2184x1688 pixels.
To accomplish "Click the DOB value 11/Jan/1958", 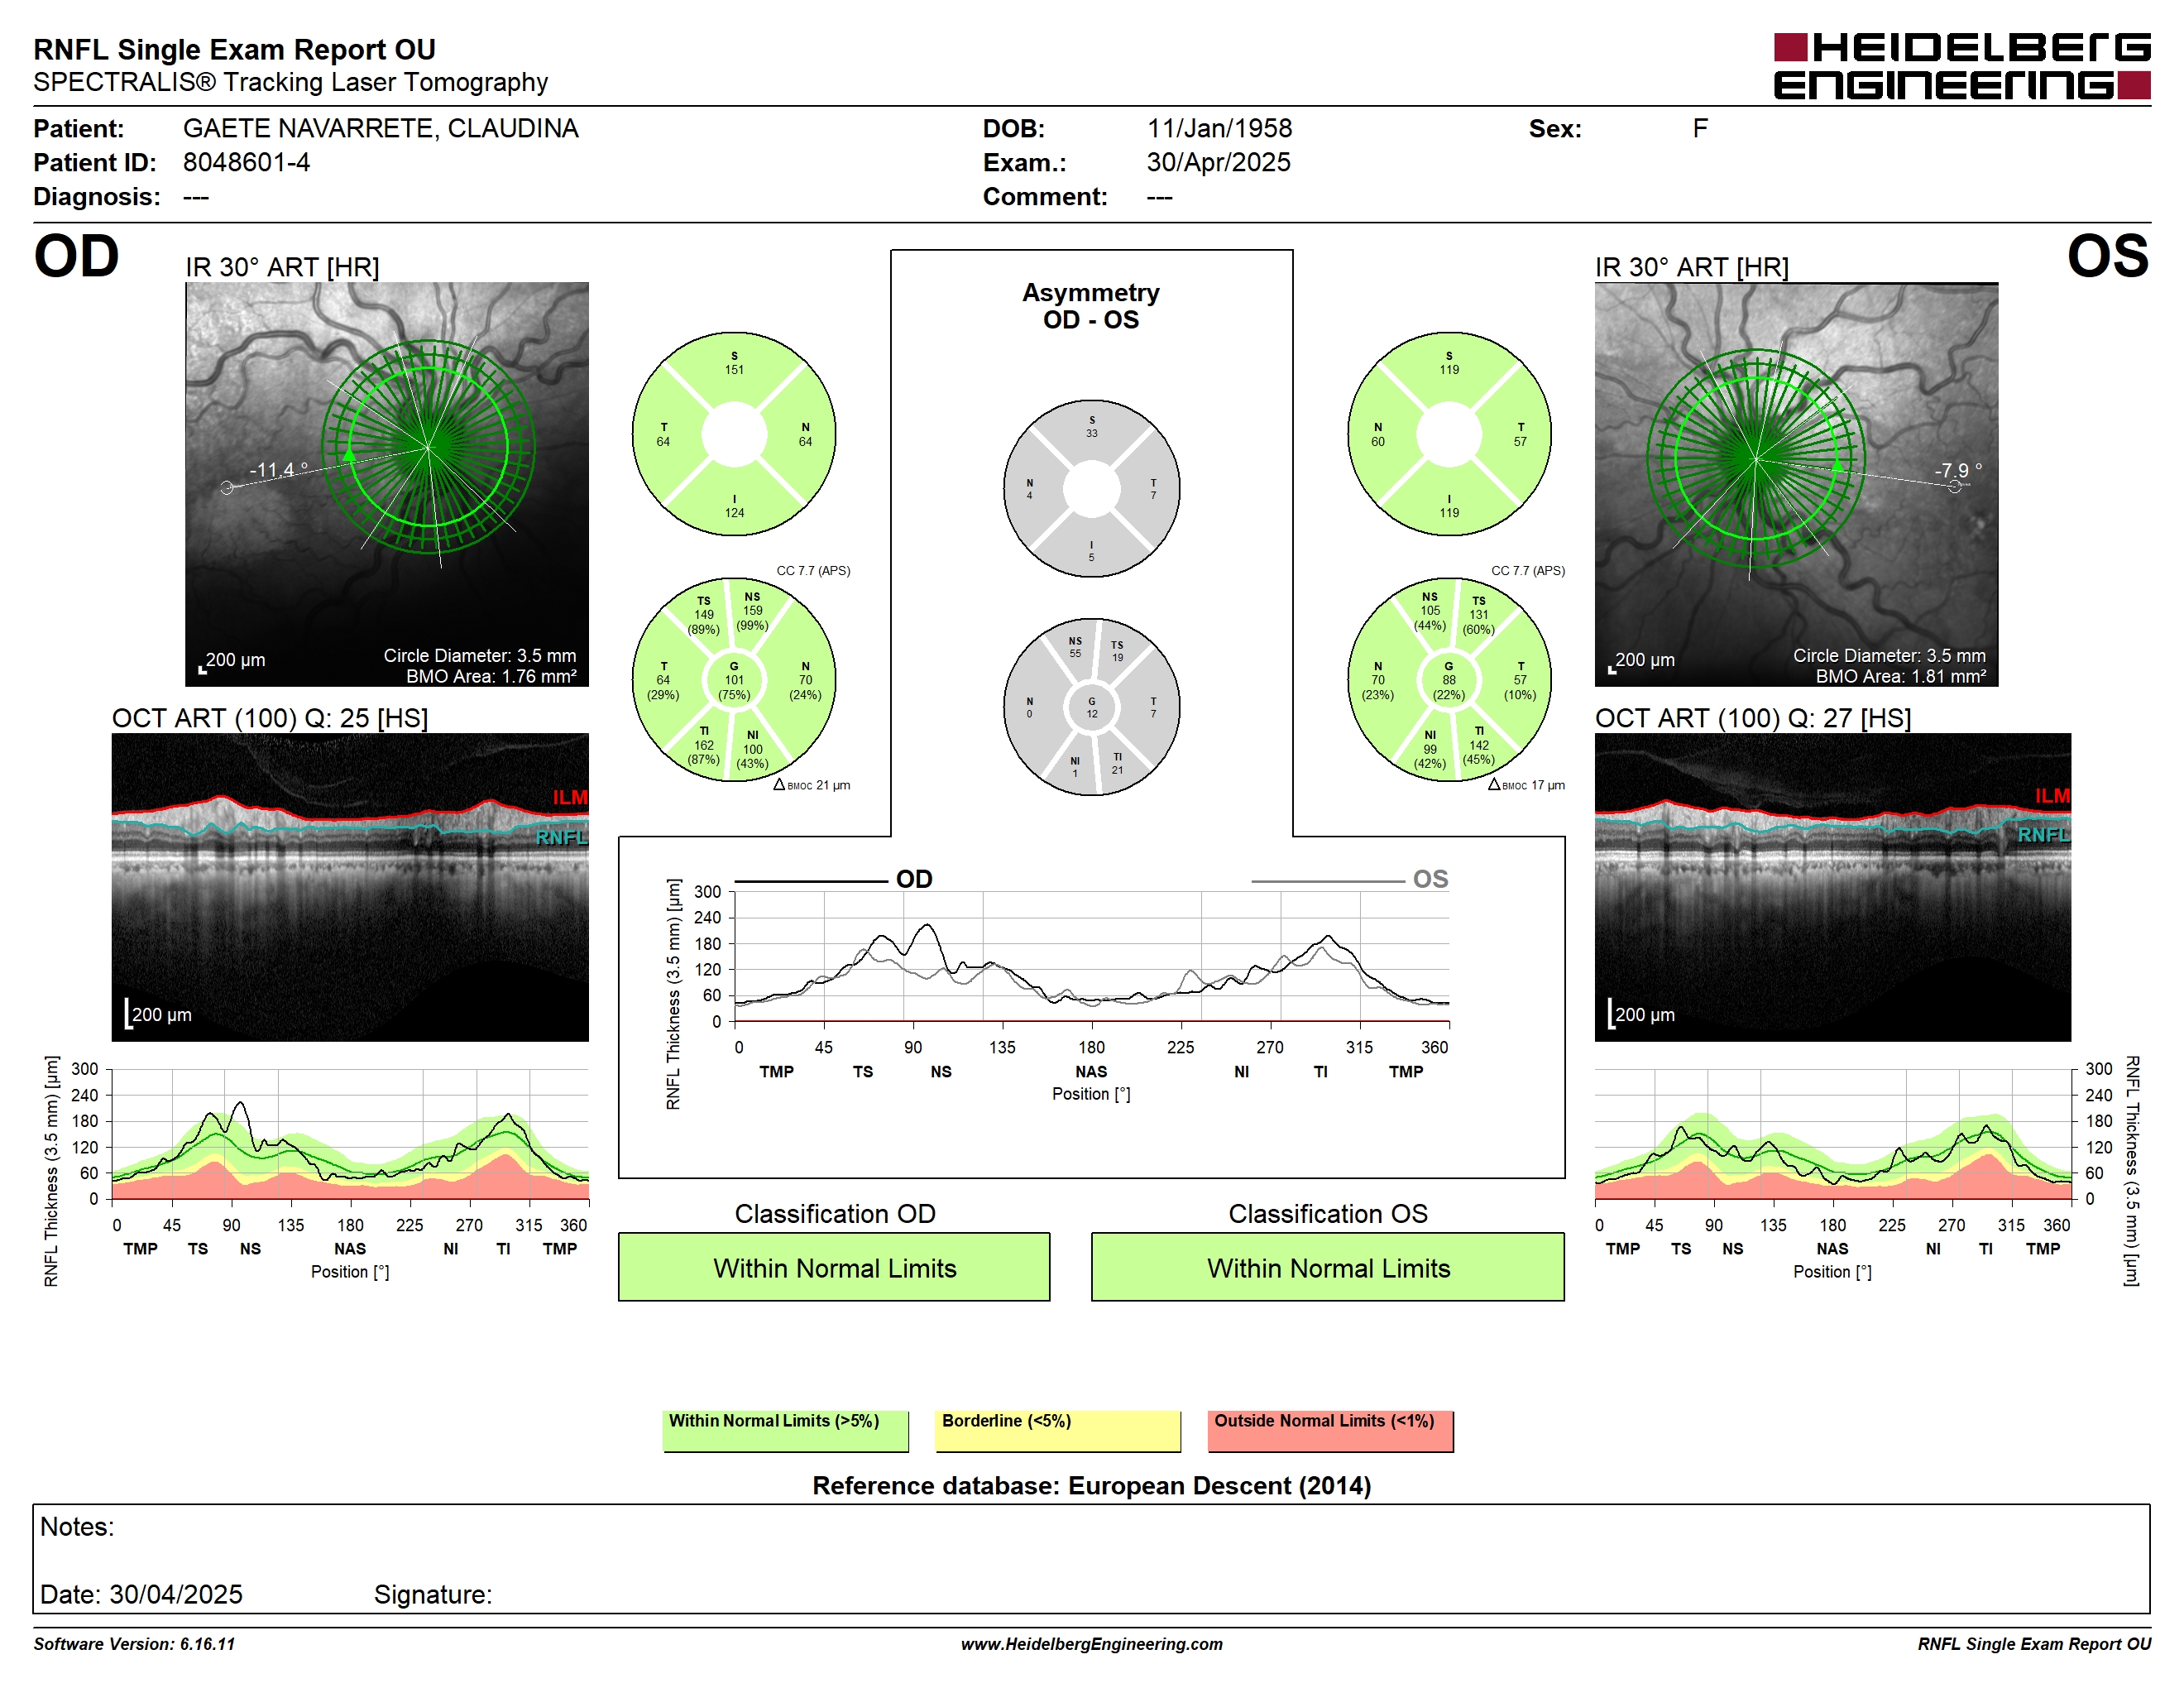I will (x=1219, y=129).
